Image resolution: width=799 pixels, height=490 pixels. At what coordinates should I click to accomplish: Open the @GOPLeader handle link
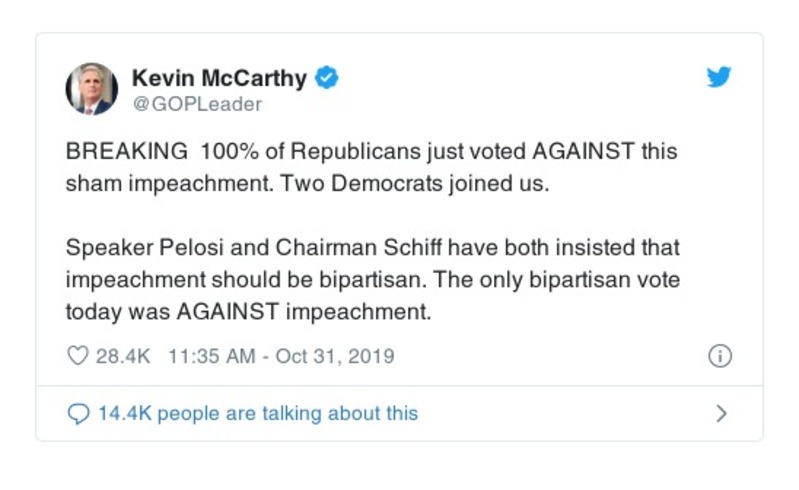197,103
